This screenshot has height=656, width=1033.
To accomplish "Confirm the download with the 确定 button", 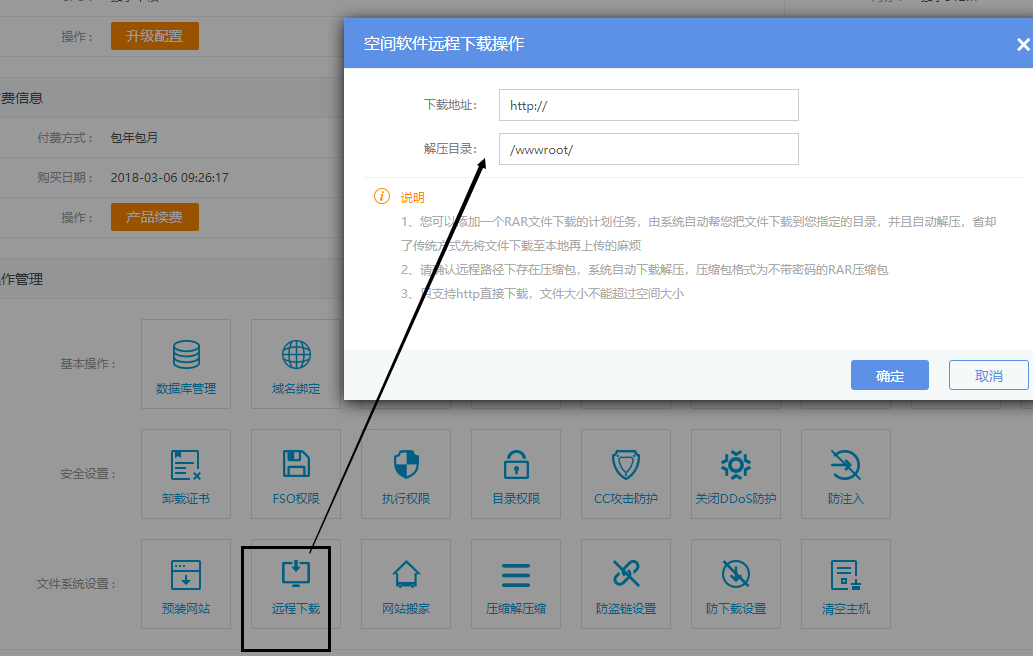I will pyautogui.click(x=888, y=375).
